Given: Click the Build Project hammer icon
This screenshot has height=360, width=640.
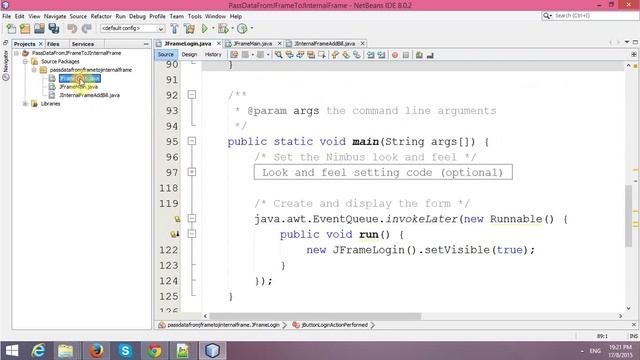Looking at the screenshot, I should [174, 29].
